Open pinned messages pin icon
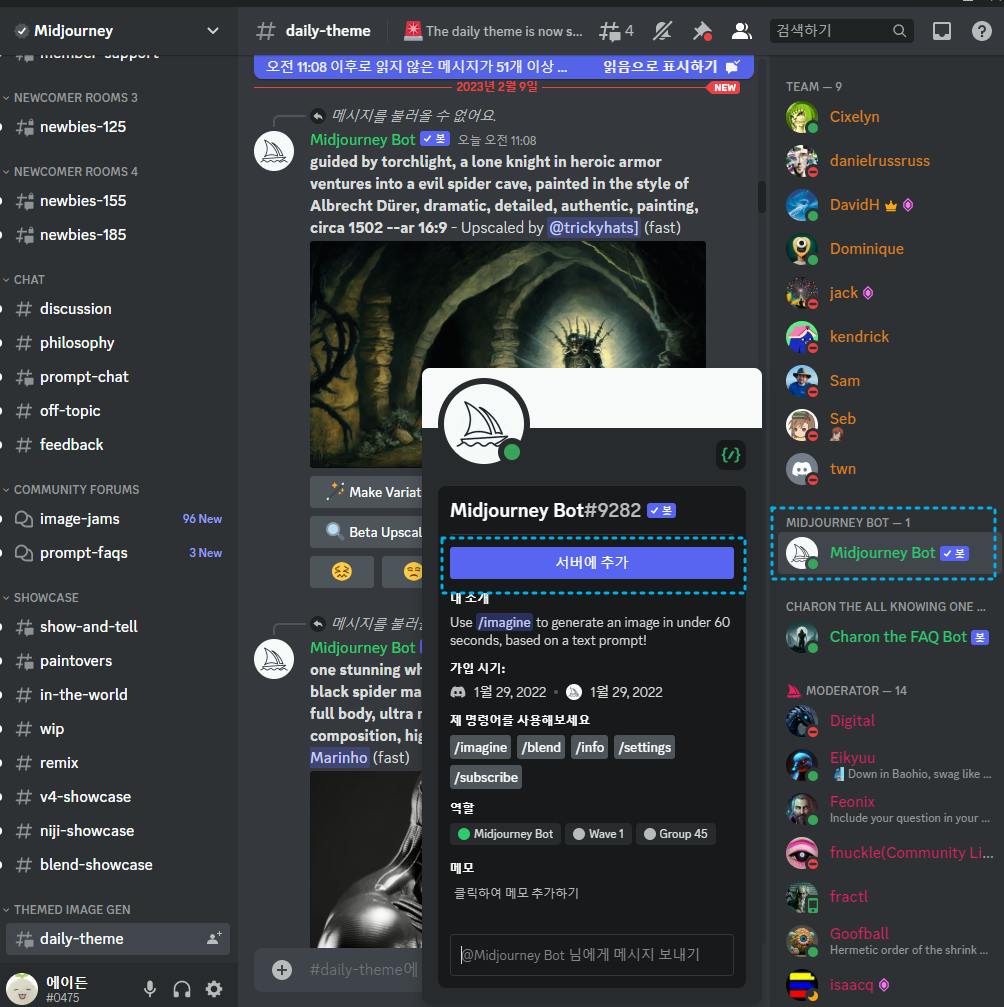Image resolution: width=1004 pixels, height=1007 pixels. click(x=702, y=31)
